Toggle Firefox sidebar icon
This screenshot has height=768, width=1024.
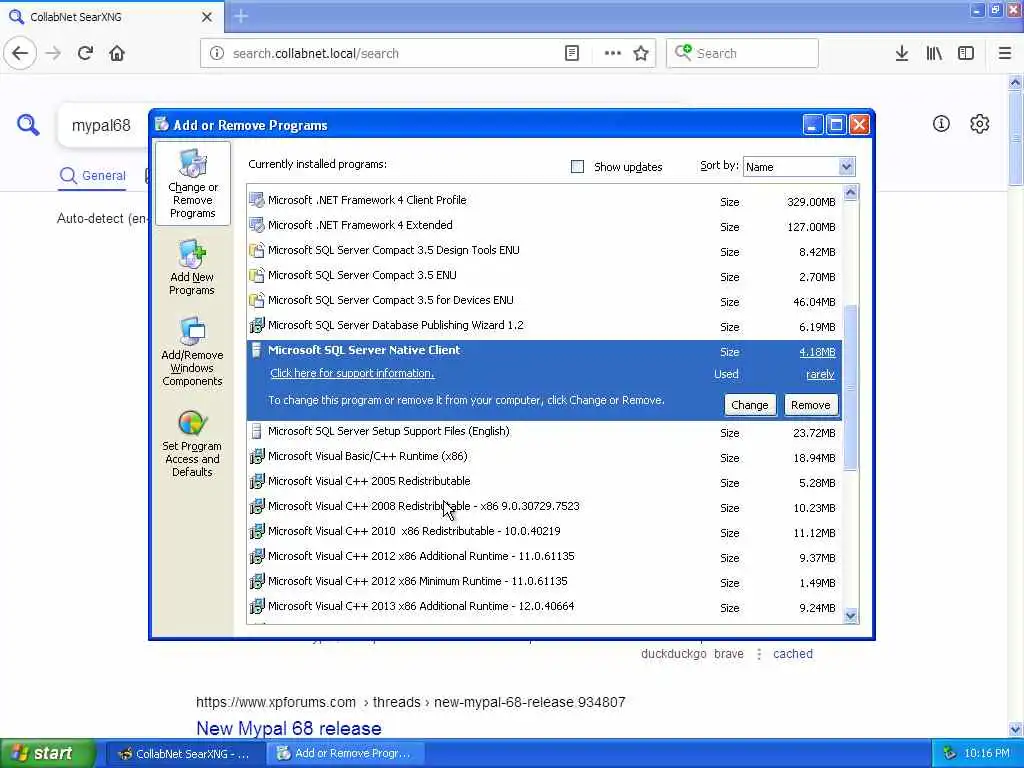tap(966, 53)
